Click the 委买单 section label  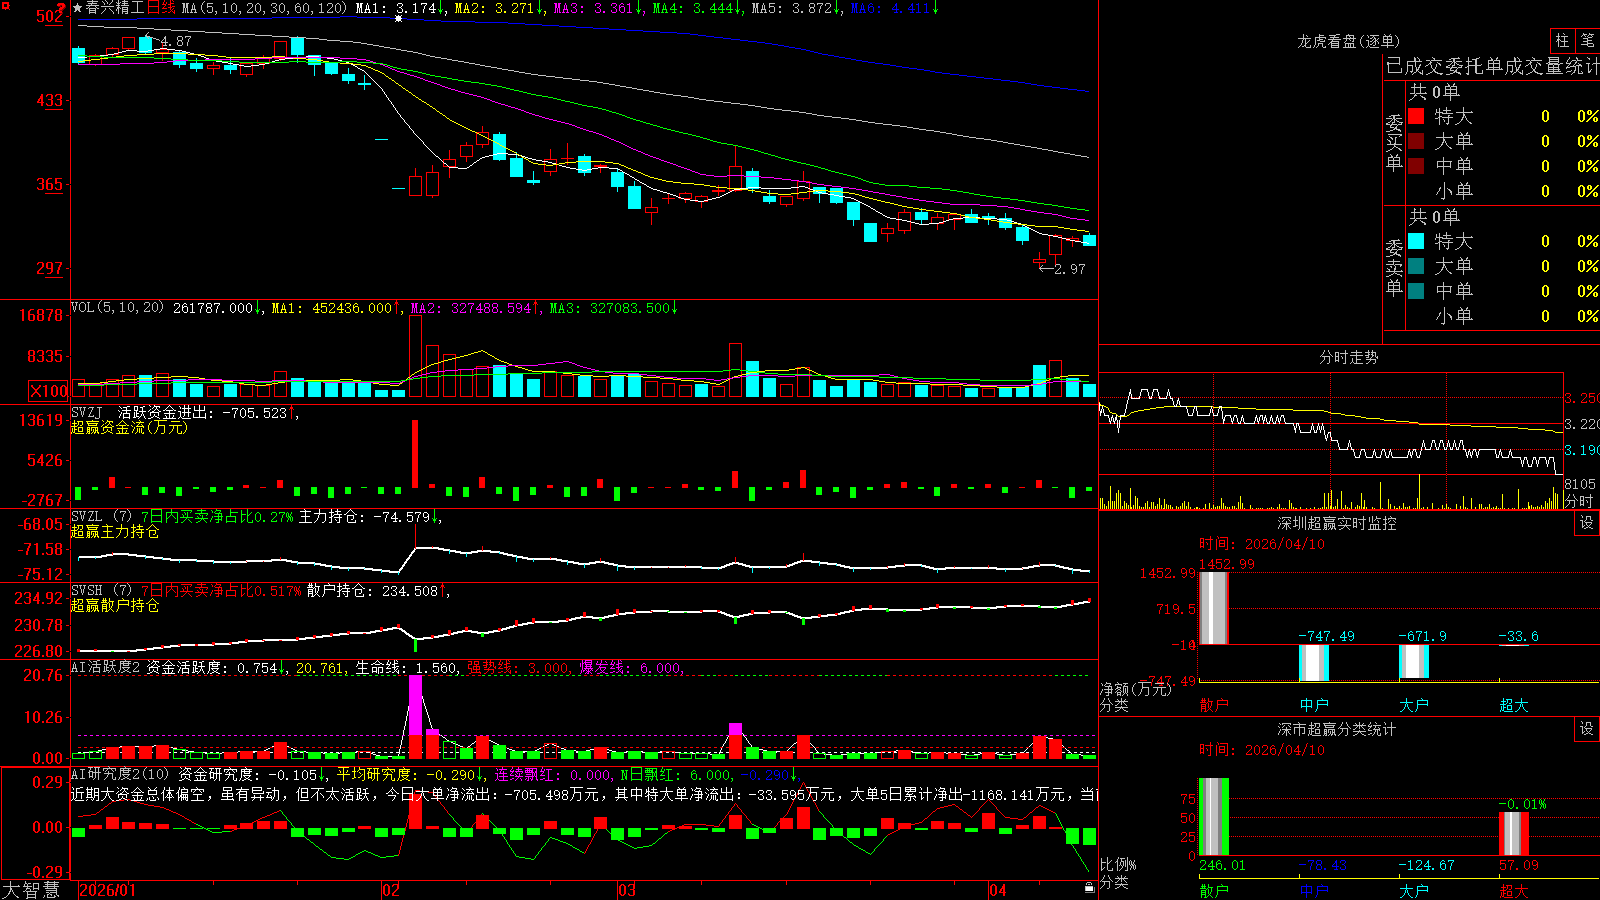click(x=1394, y=141)
